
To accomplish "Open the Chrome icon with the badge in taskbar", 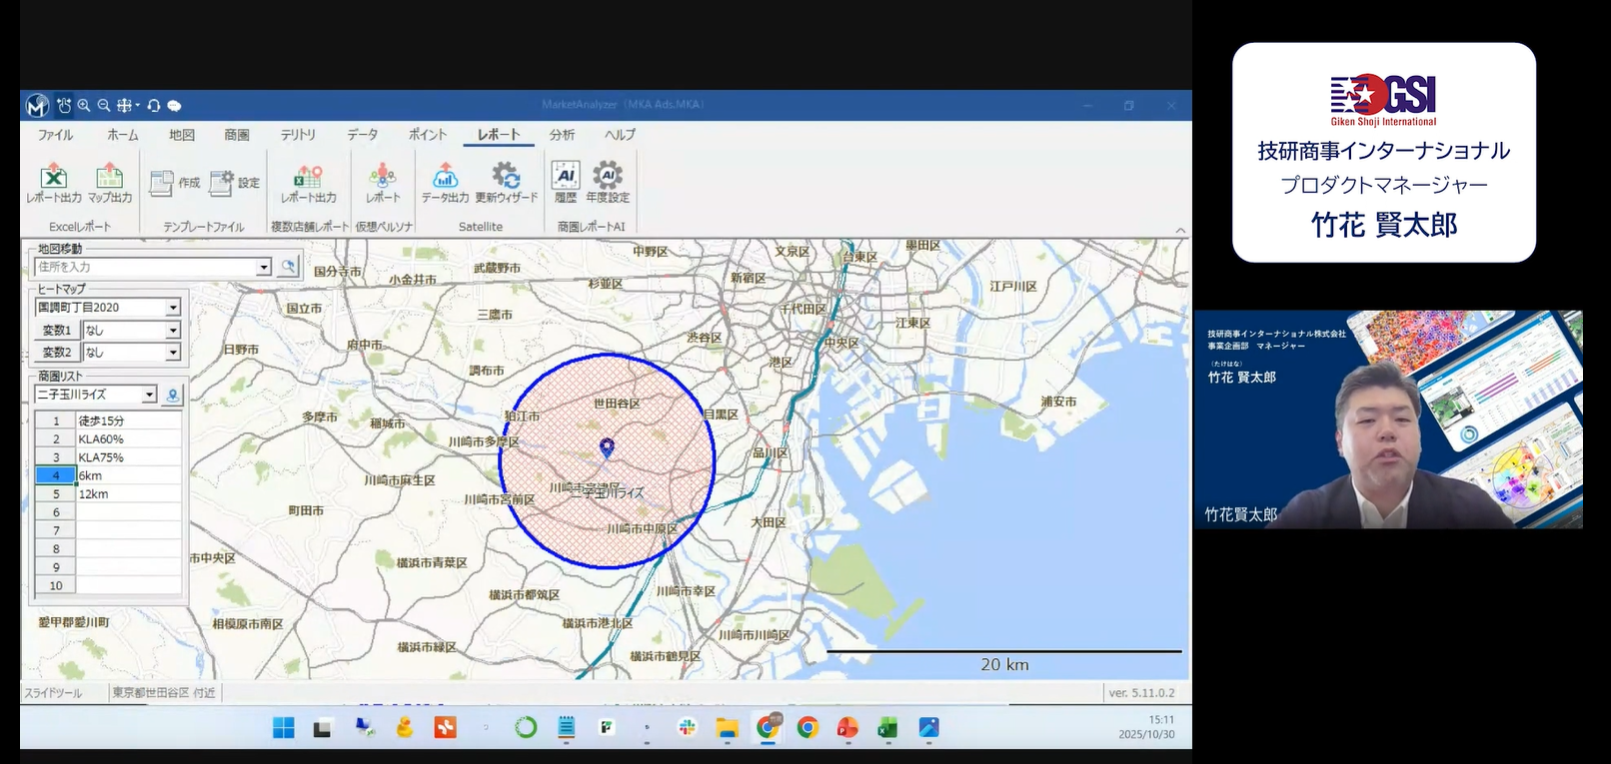I will click(x=767, y=728).
